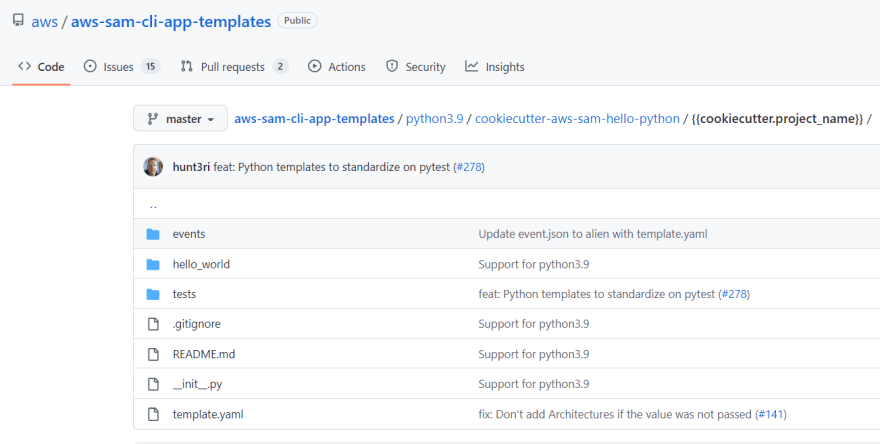
Task: Open the __init__.py file
Action: 198,385
